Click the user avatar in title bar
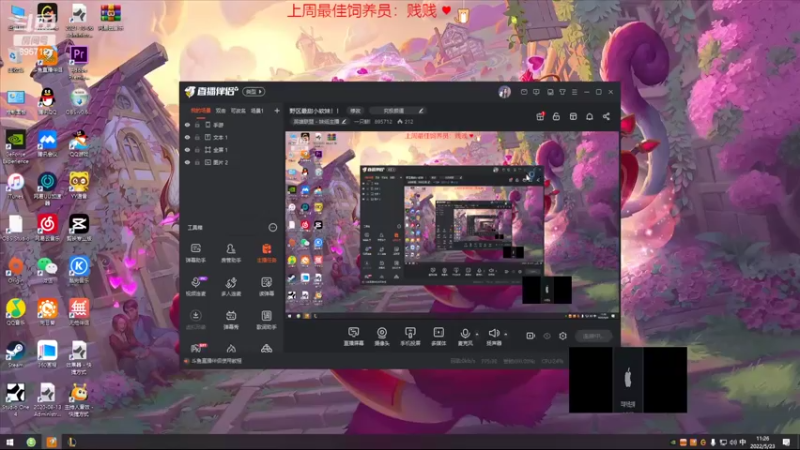This screenshot has height=450, width=800. point(504,92)
